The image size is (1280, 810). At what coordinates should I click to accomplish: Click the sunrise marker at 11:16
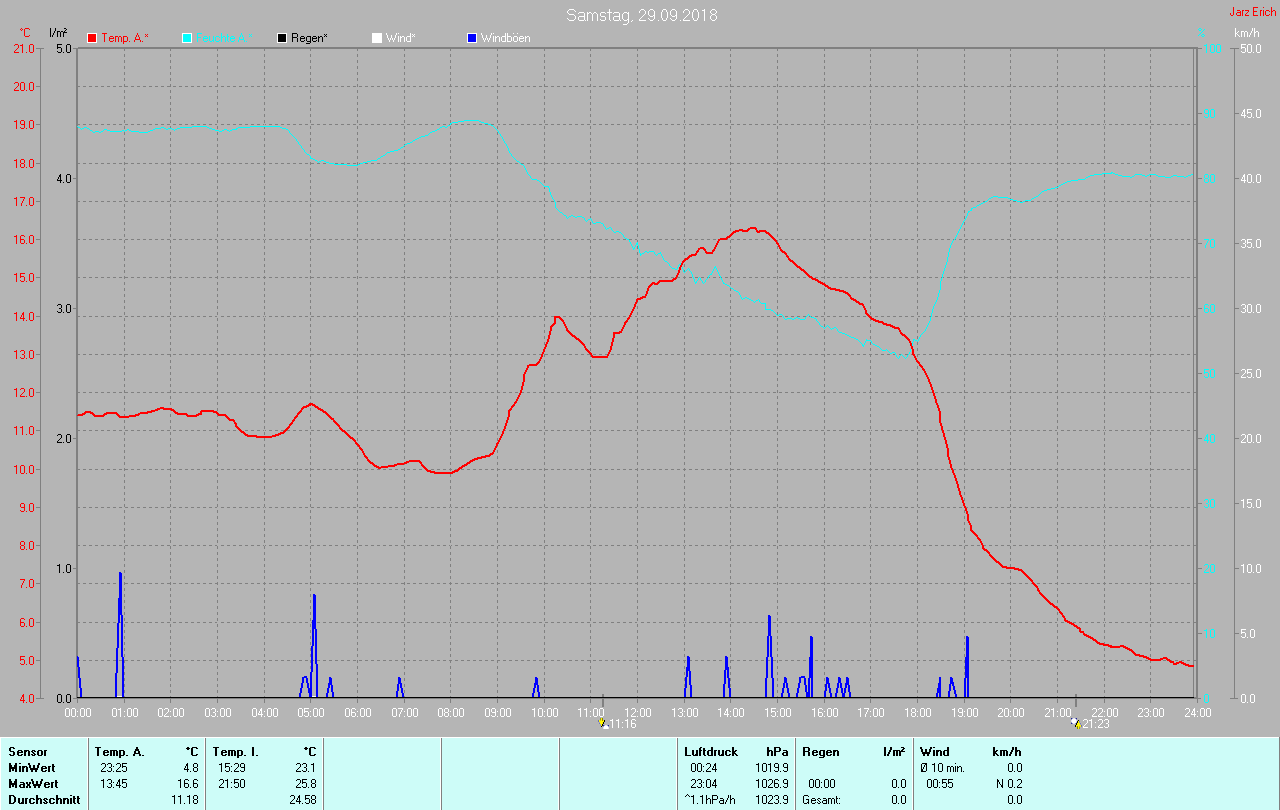[603, 722]
